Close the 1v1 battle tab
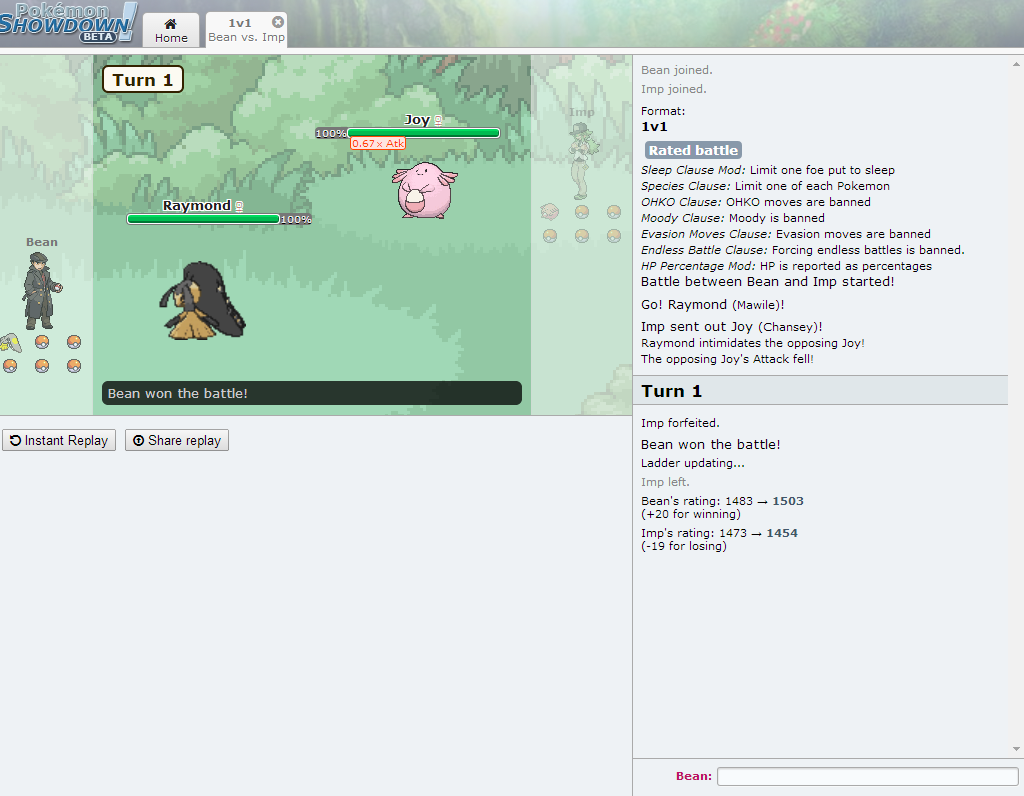This screenshot has height=796, width=1024. coord(278,22)
